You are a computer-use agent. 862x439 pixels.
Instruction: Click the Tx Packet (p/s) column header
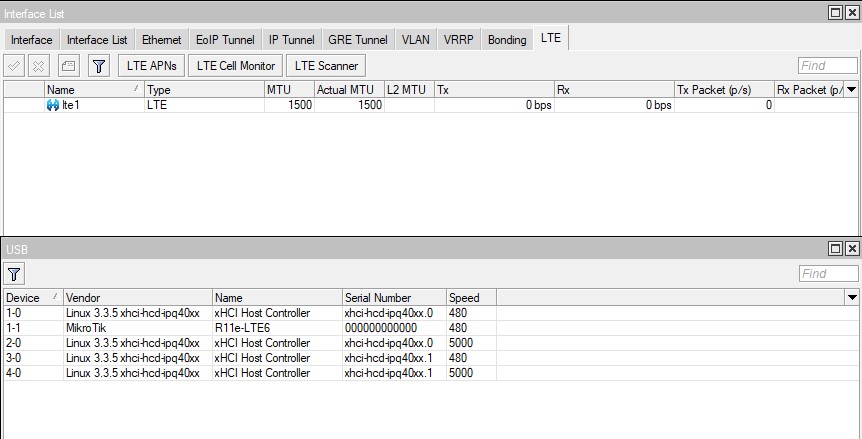click(724, 90)
